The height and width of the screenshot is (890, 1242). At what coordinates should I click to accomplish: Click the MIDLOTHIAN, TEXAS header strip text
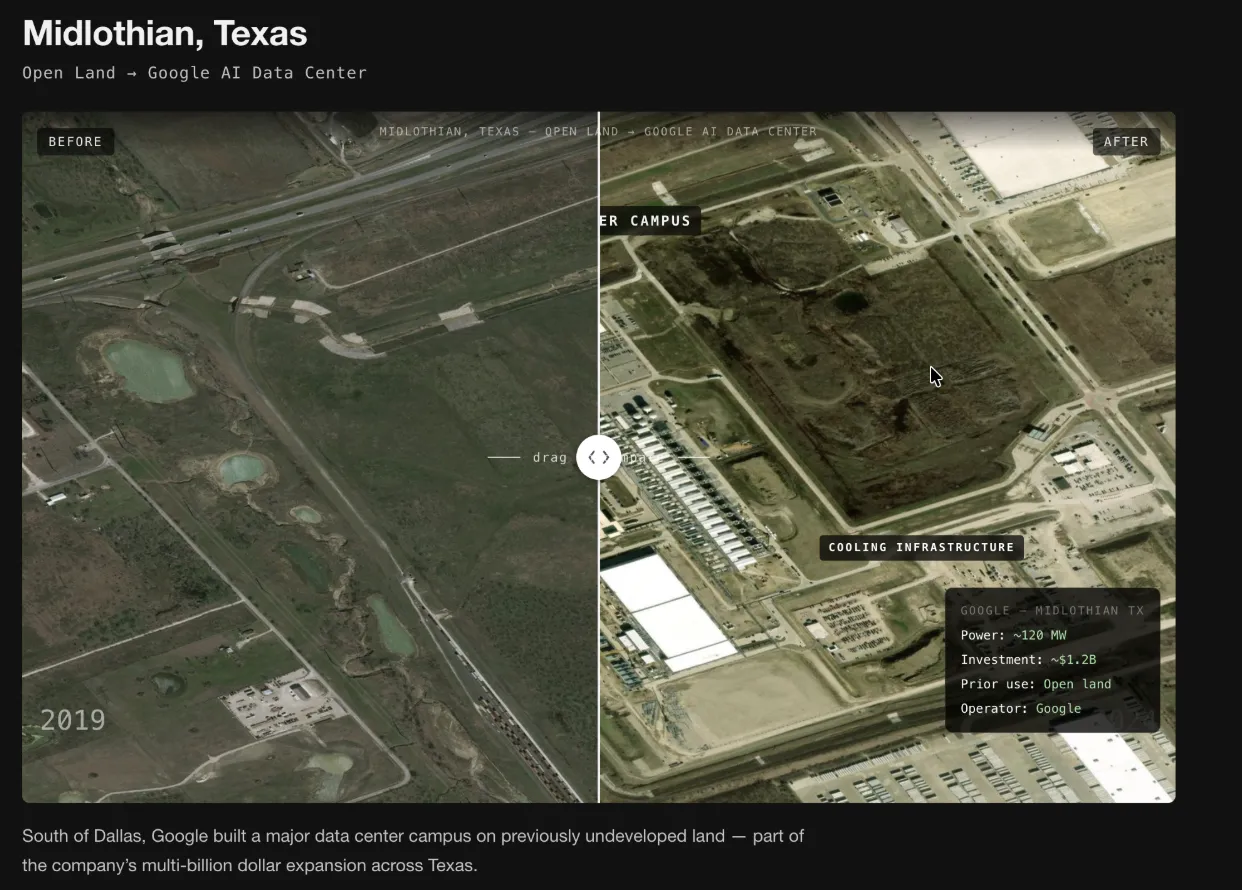click(598, 131)
